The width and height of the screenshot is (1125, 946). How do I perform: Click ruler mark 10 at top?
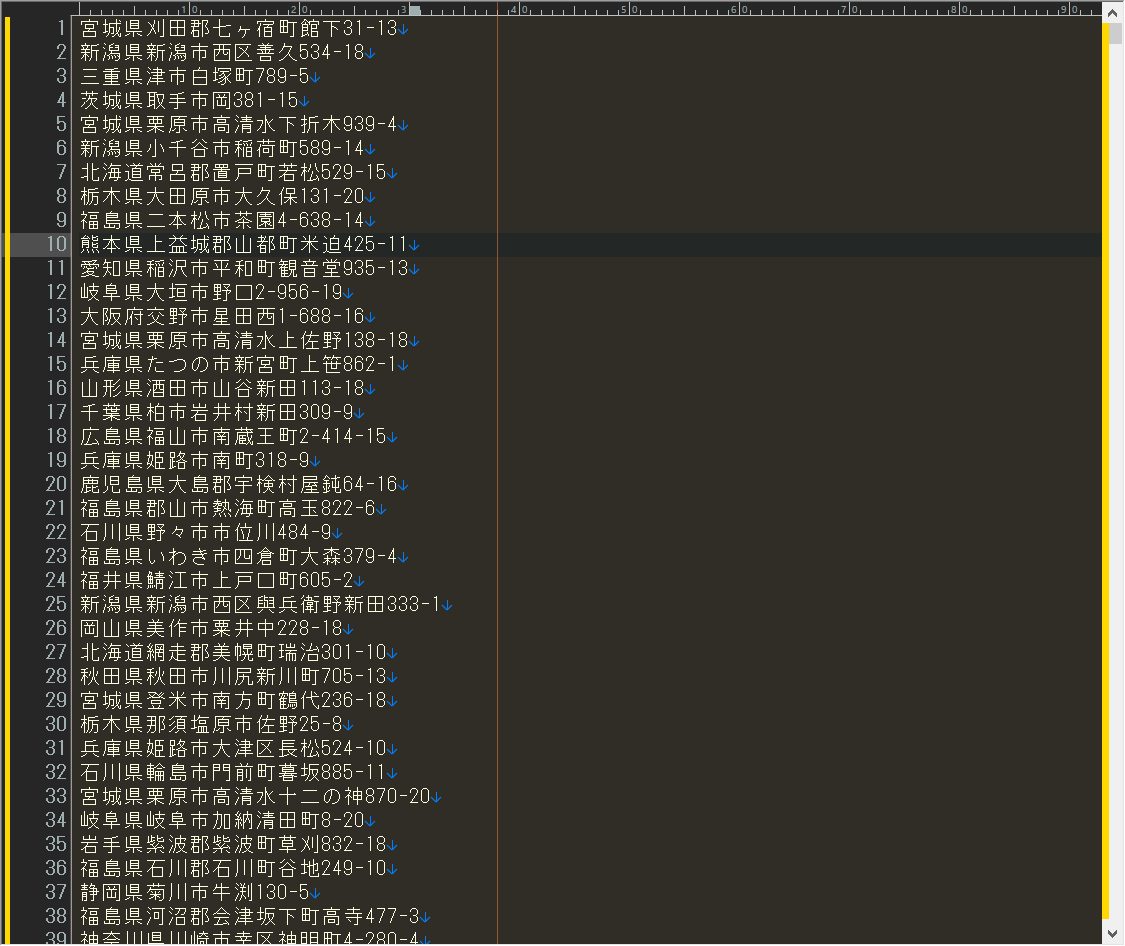(x=189, y=9)
